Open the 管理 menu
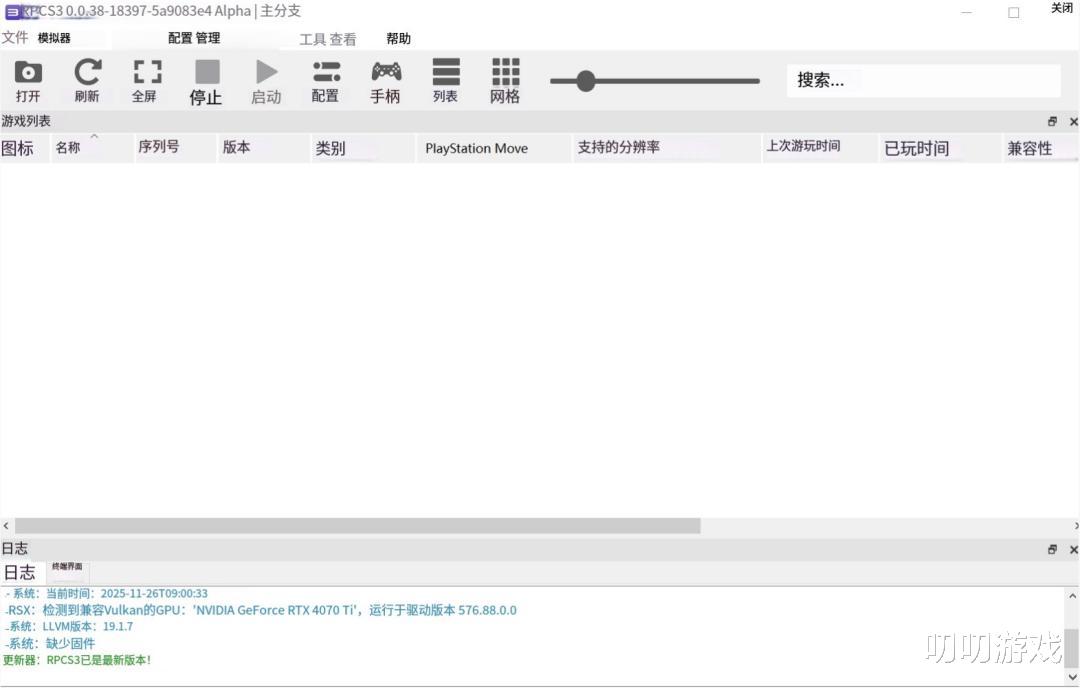This screenshot has width=1080, height=688. pyautogui.click(x=208, y=38)
